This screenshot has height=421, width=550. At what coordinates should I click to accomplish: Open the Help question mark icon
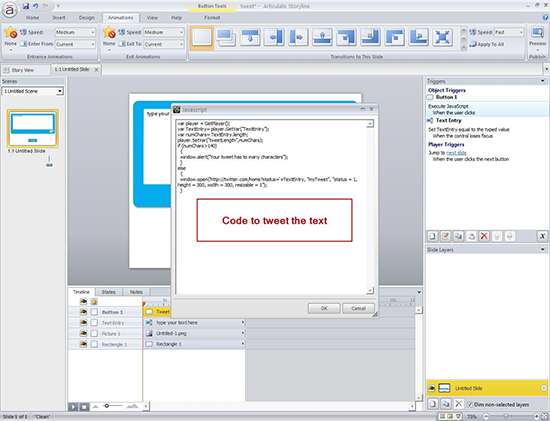click(x=546, y=17)
